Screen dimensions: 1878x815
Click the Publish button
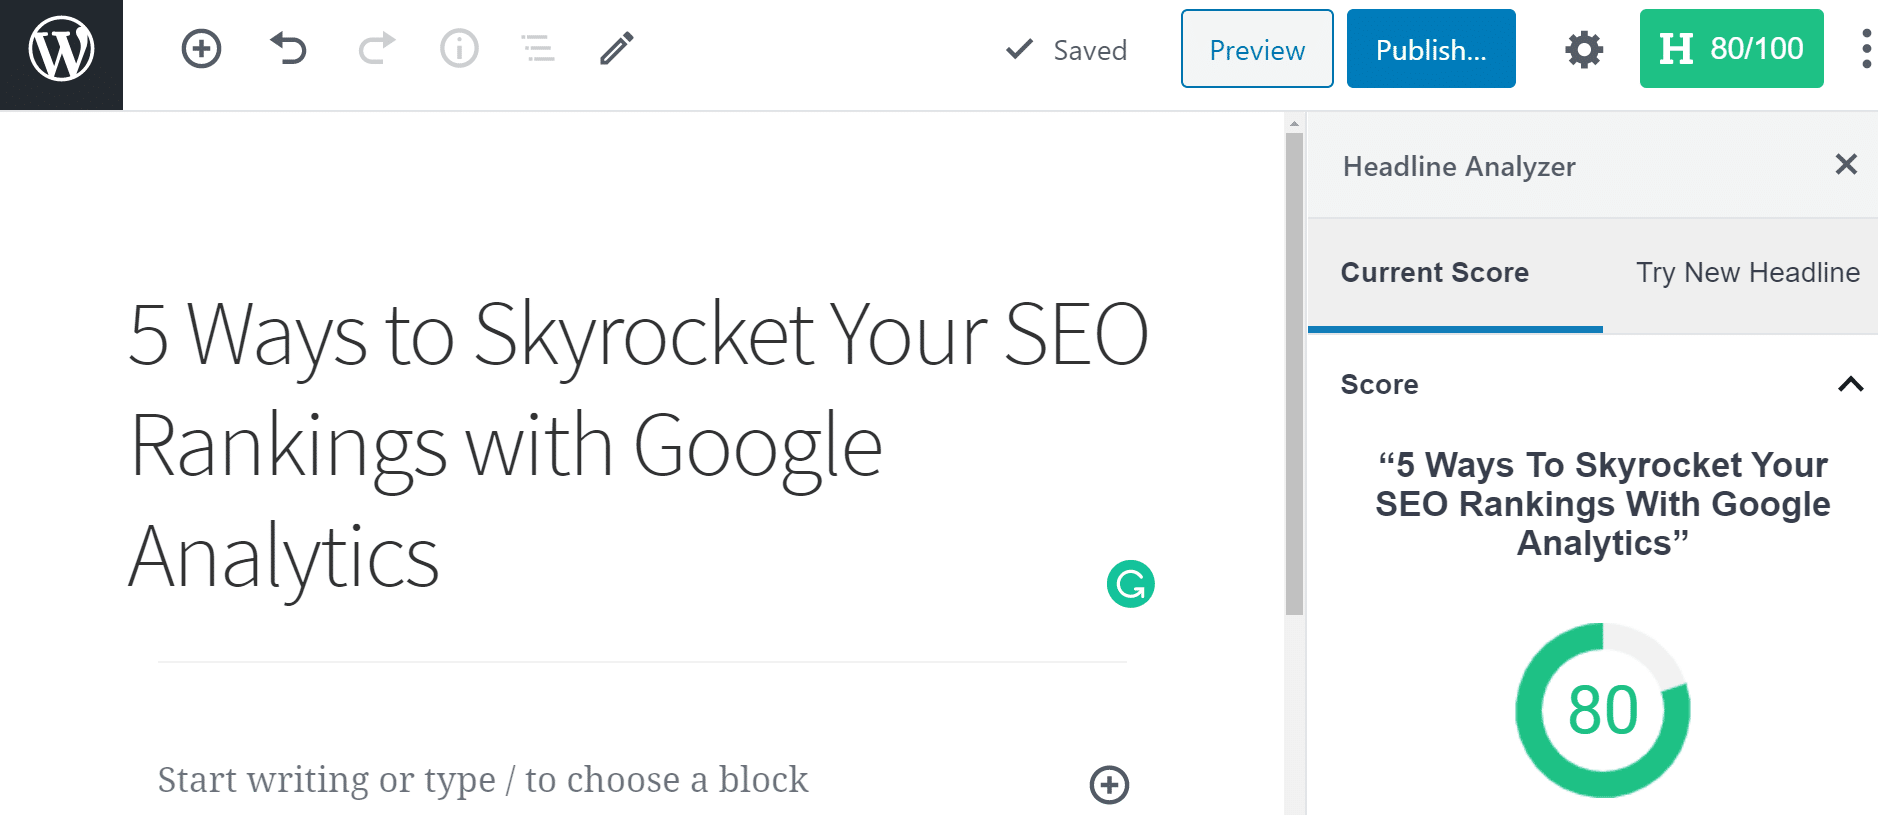(x=1431, y=49)
